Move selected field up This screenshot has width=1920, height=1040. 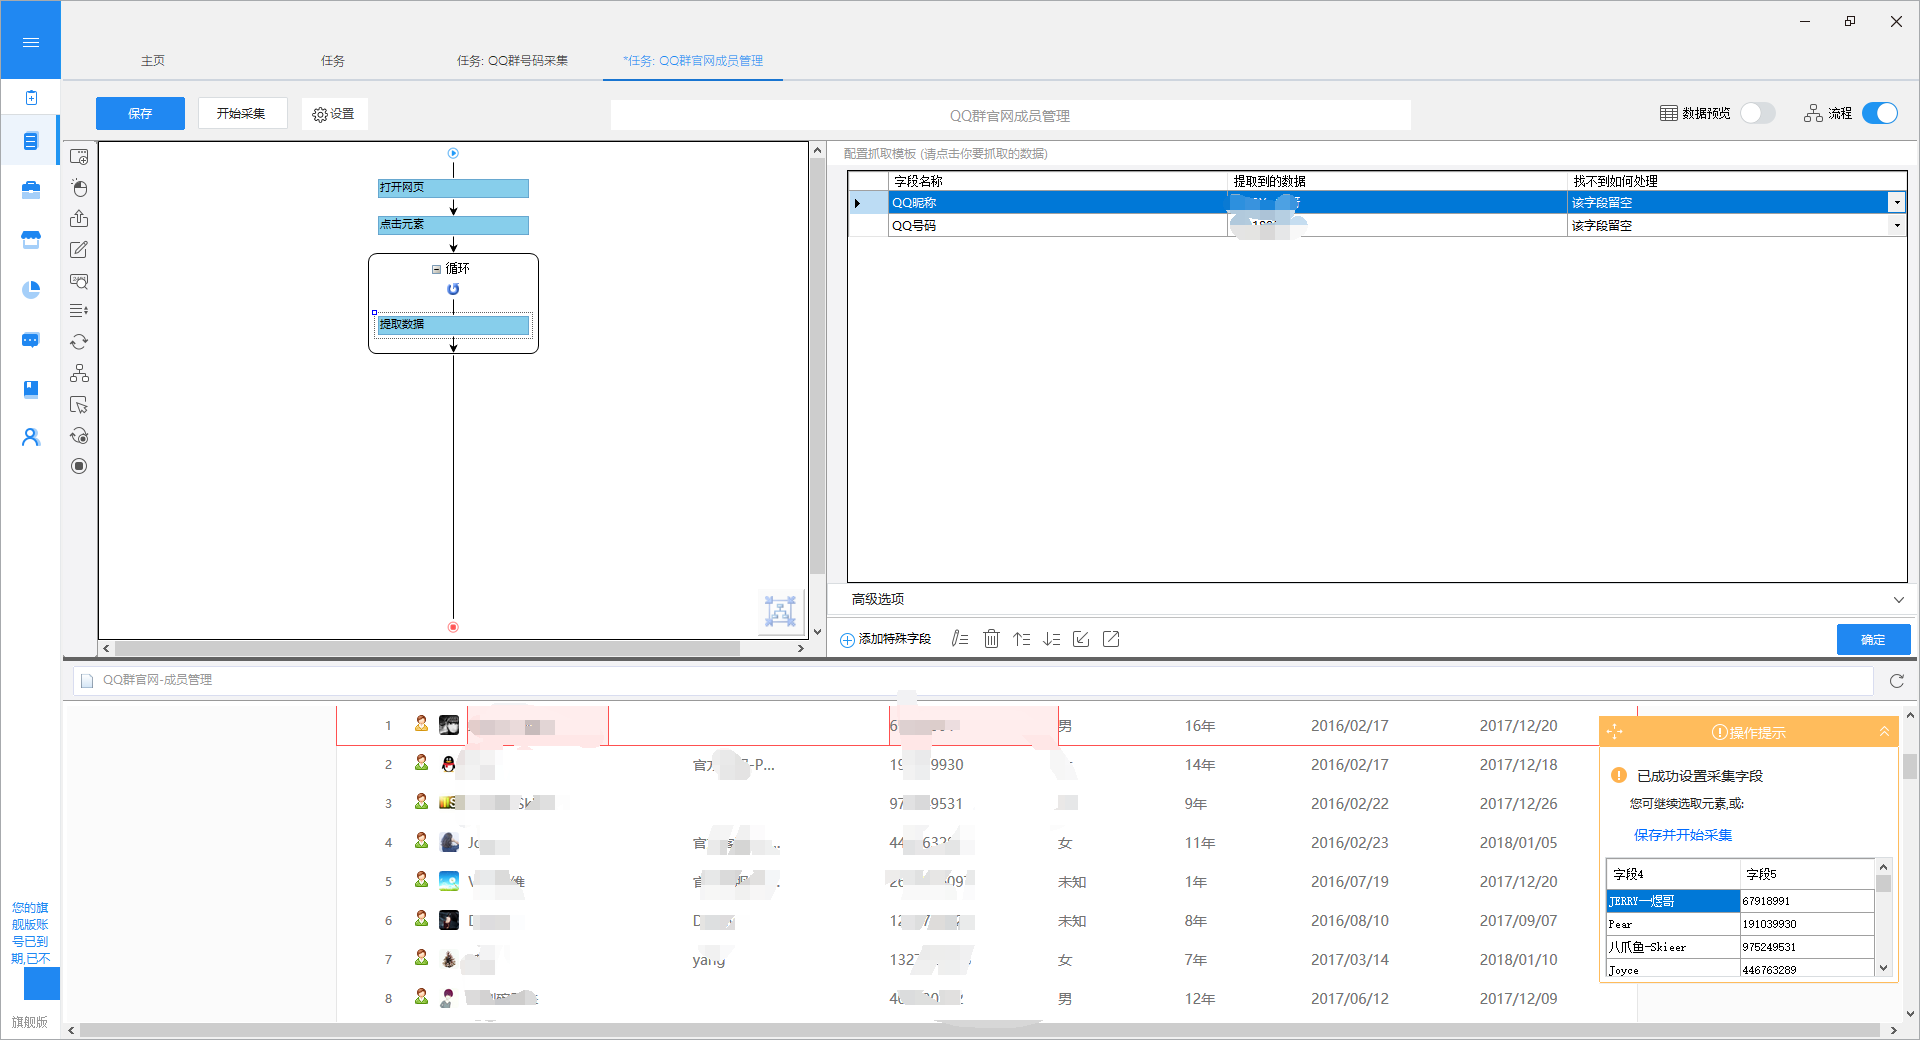pyautogui.click(x=1021, y=639)
